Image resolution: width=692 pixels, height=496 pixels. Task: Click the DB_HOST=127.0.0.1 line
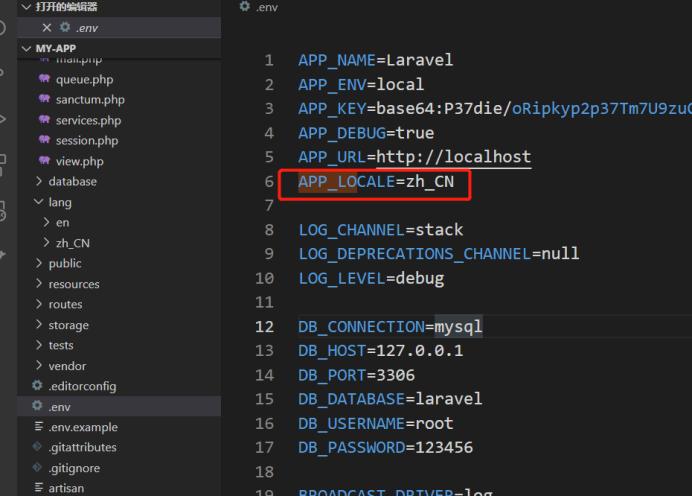click(x=380, y=351)
